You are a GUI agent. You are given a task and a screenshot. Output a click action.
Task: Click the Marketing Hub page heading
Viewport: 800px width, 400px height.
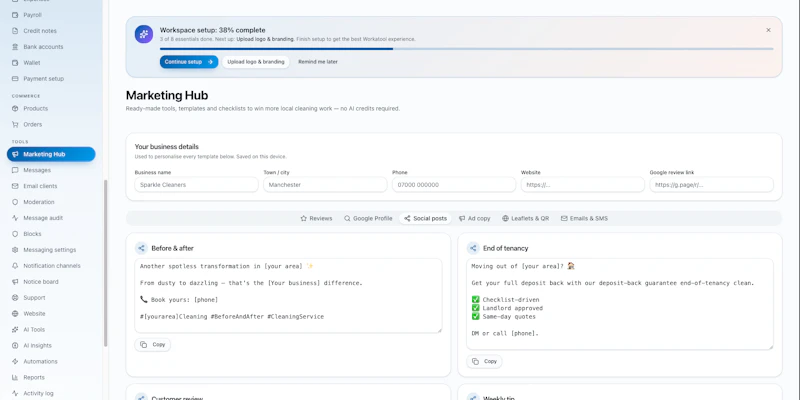[167, 95]
